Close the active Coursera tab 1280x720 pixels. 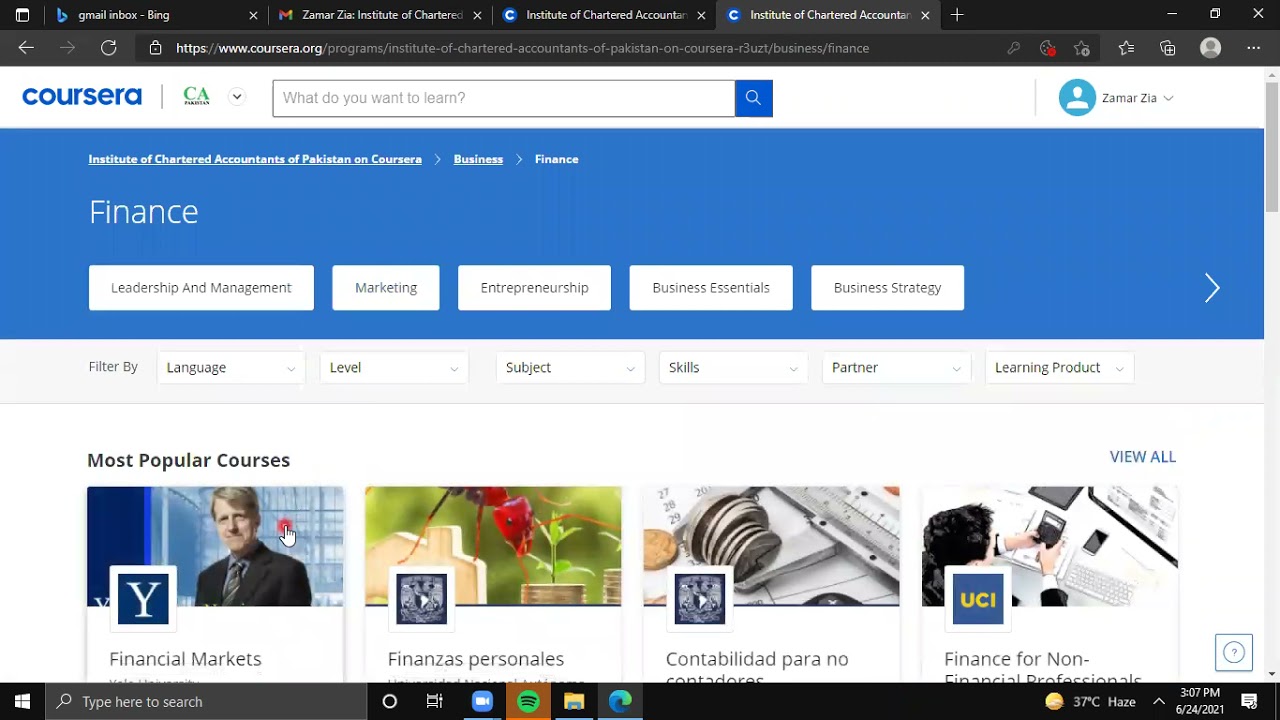coord(925,15)
